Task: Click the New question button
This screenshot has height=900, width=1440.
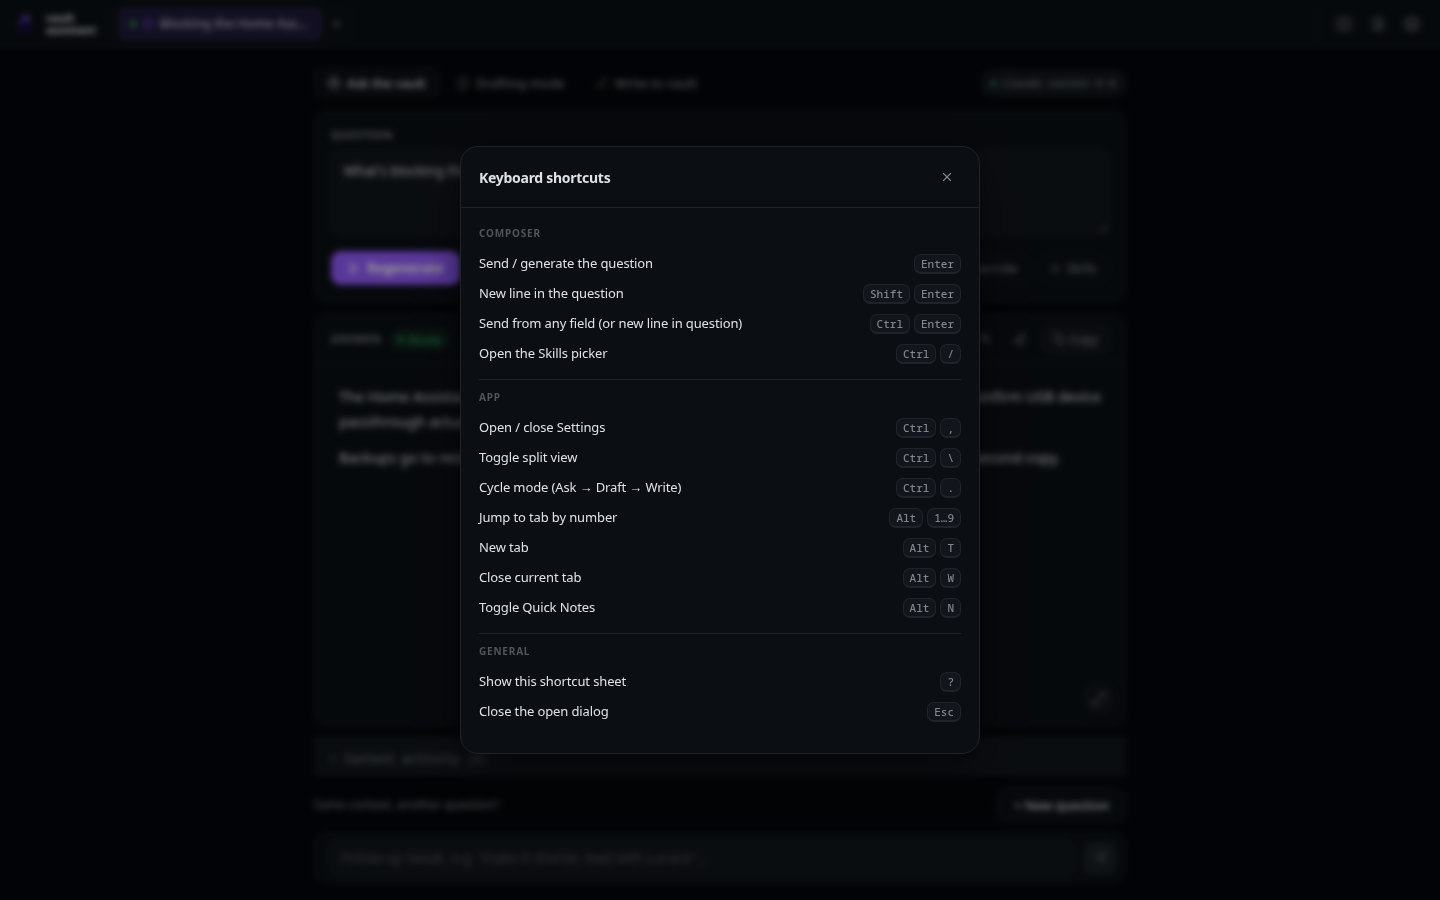Action: (x=1061, y=805)
